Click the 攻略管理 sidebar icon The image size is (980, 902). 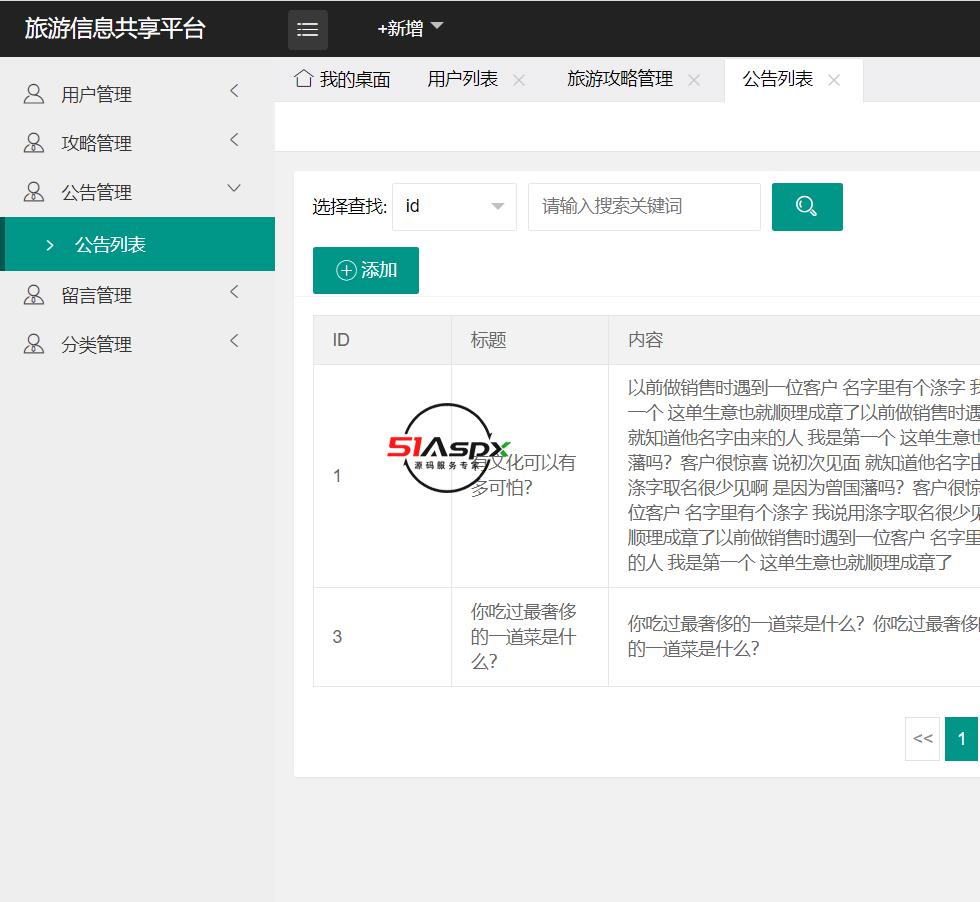(34, 143)
